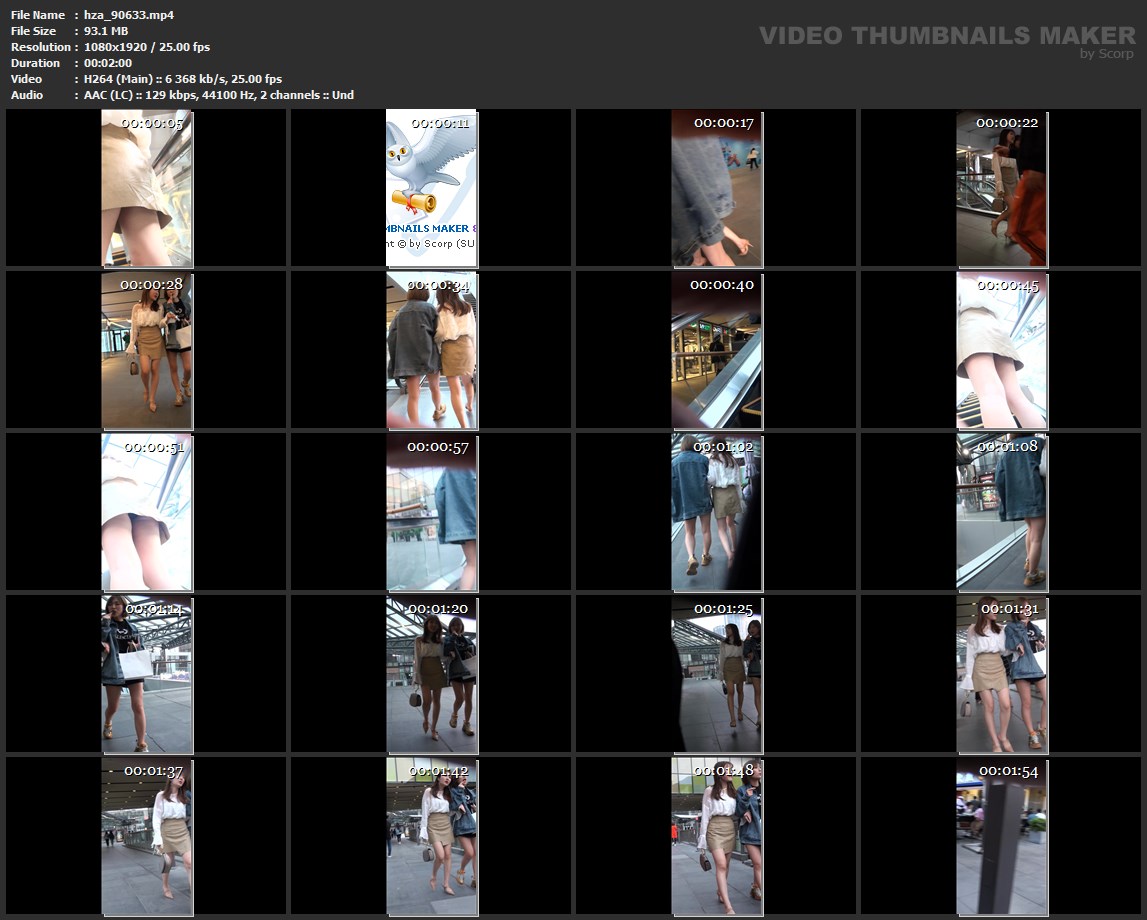Click the 'by Scorp' credit text
The height and width of the screenshot is (920, 1147).
[1107, 54]
